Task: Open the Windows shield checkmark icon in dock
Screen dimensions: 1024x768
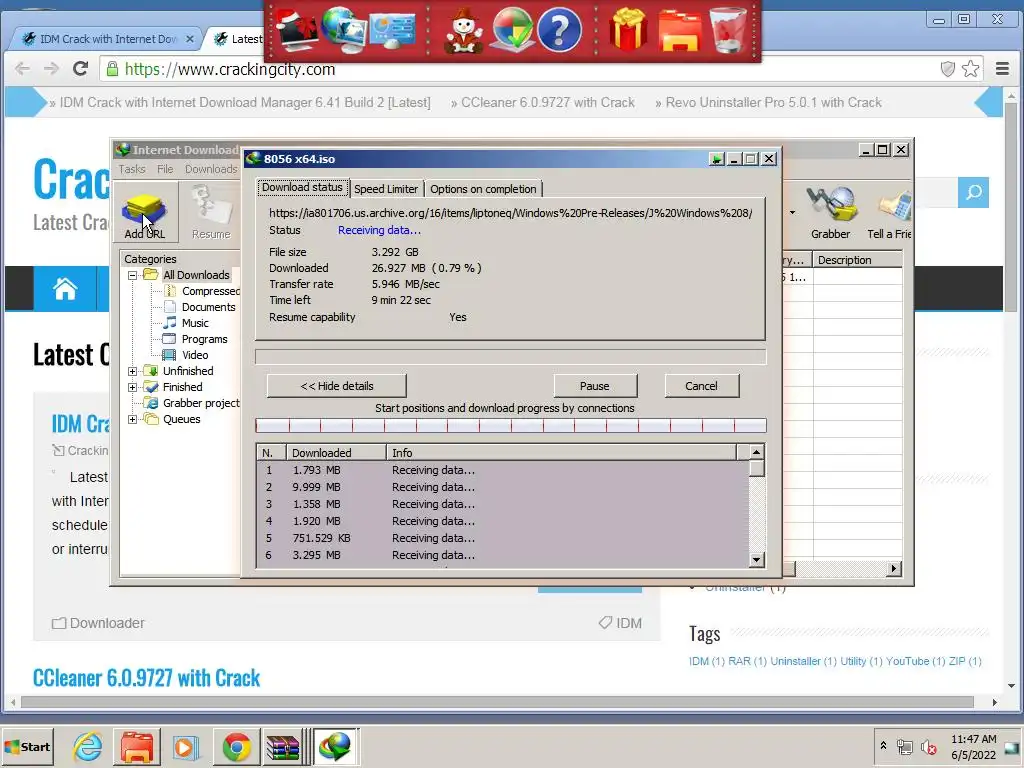Action: [x=513, y=30]
